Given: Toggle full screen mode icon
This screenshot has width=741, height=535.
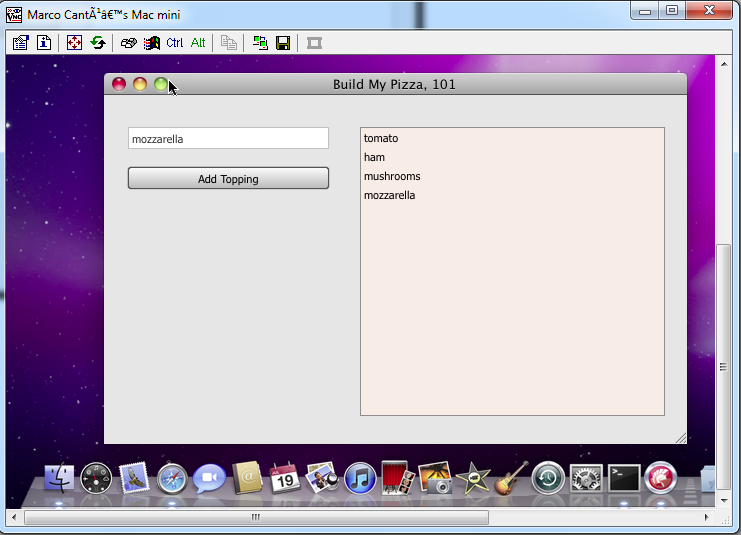Looking at the screenshot, I should point(74,43).
